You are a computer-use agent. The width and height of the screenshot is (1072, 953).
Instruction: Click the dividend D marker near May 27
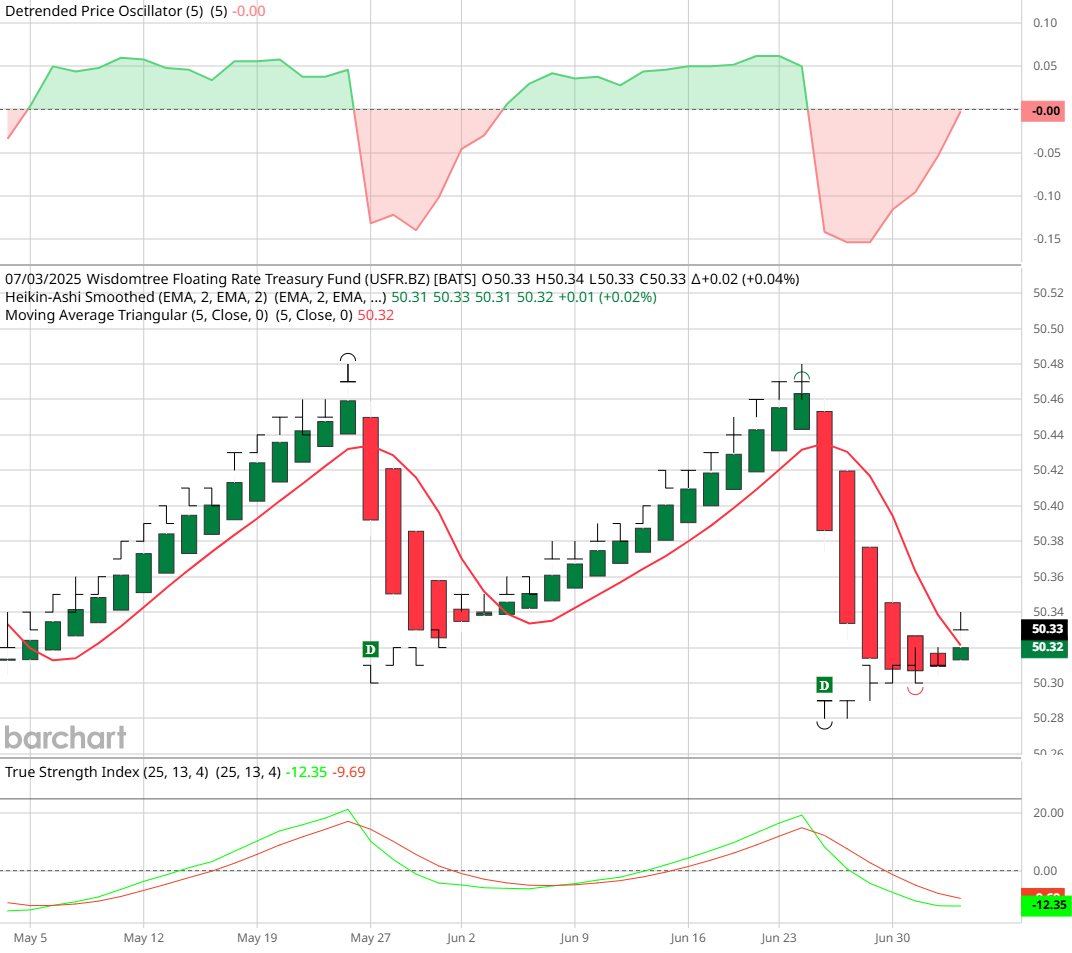pyautogui.click(x=370, y=649)
